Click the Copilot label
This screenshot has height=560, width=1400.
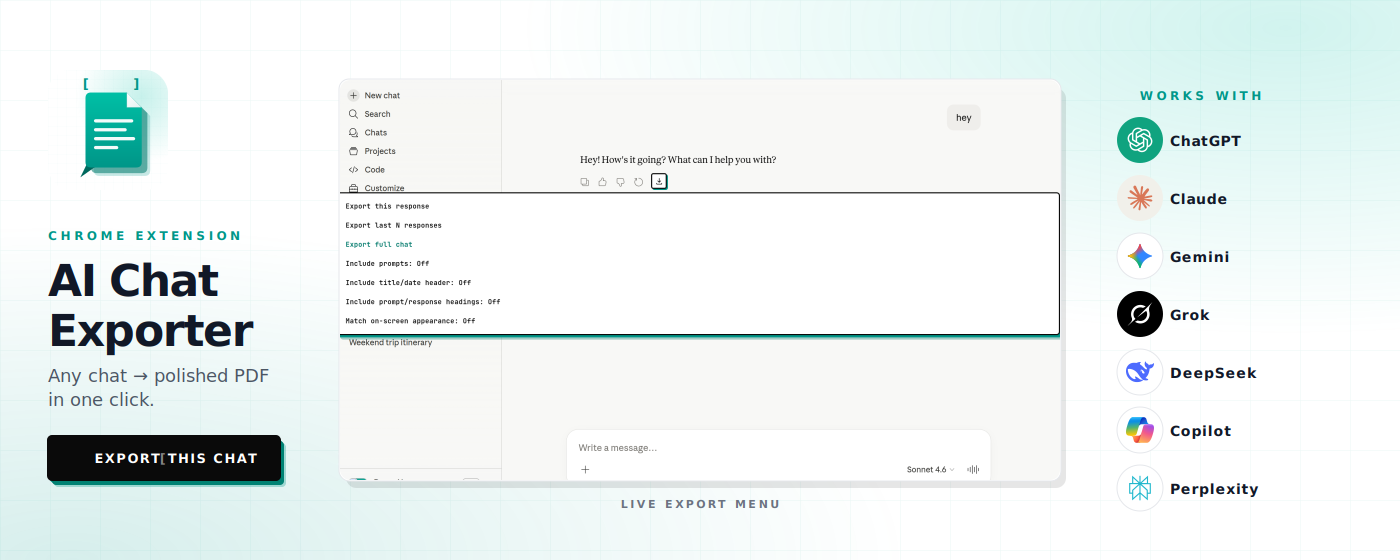click(x=1201, y=431)
